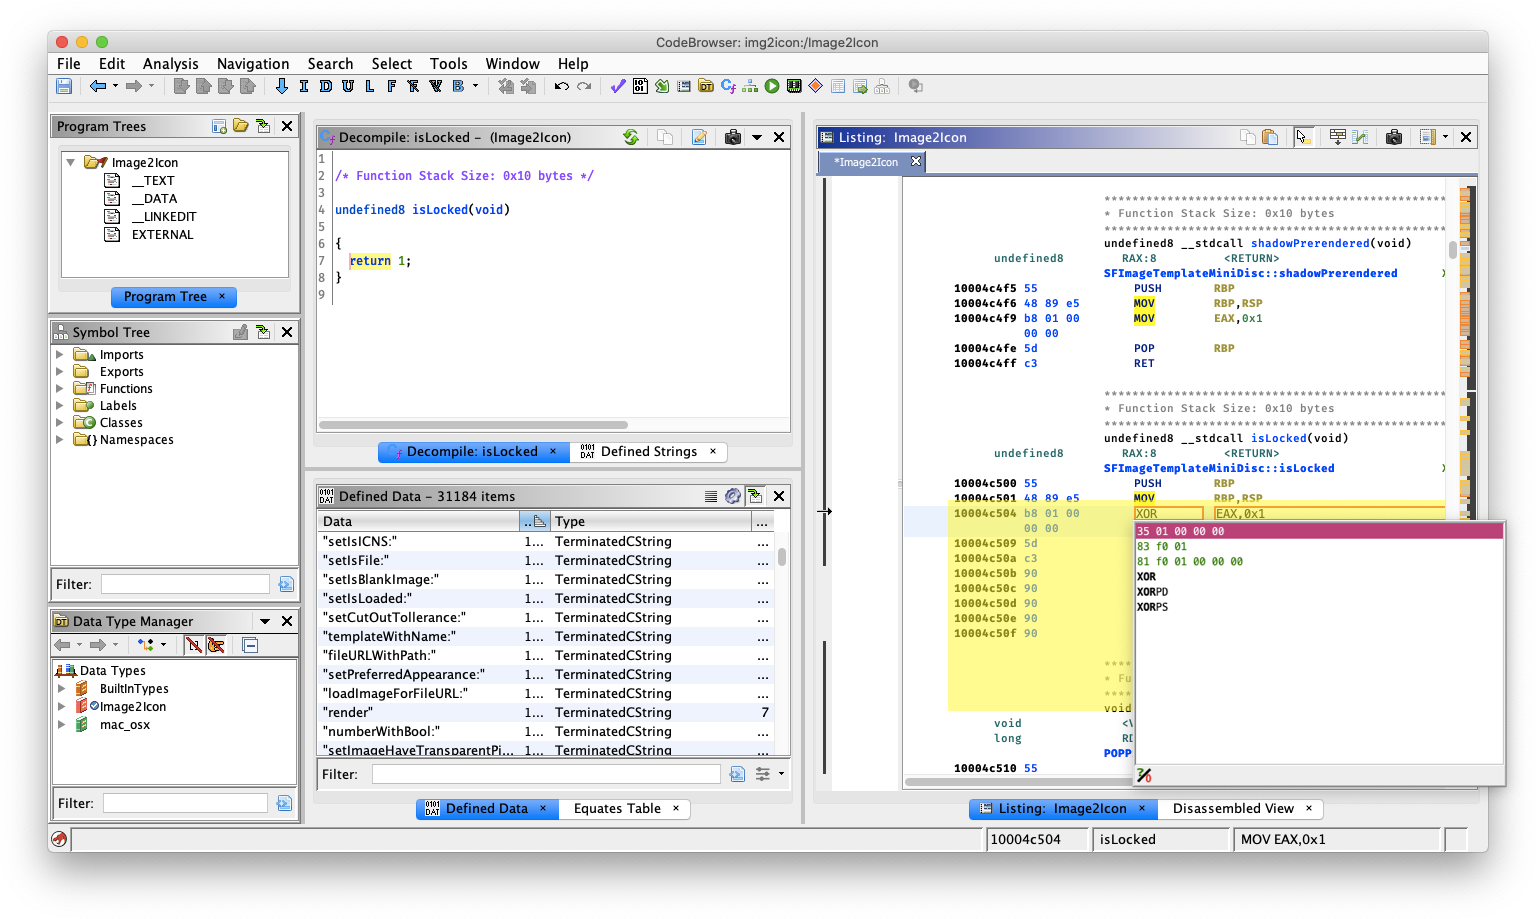1536x919 pixels.
Task: Open Data Type Manager toolbar icon
Action: [706, 86]
